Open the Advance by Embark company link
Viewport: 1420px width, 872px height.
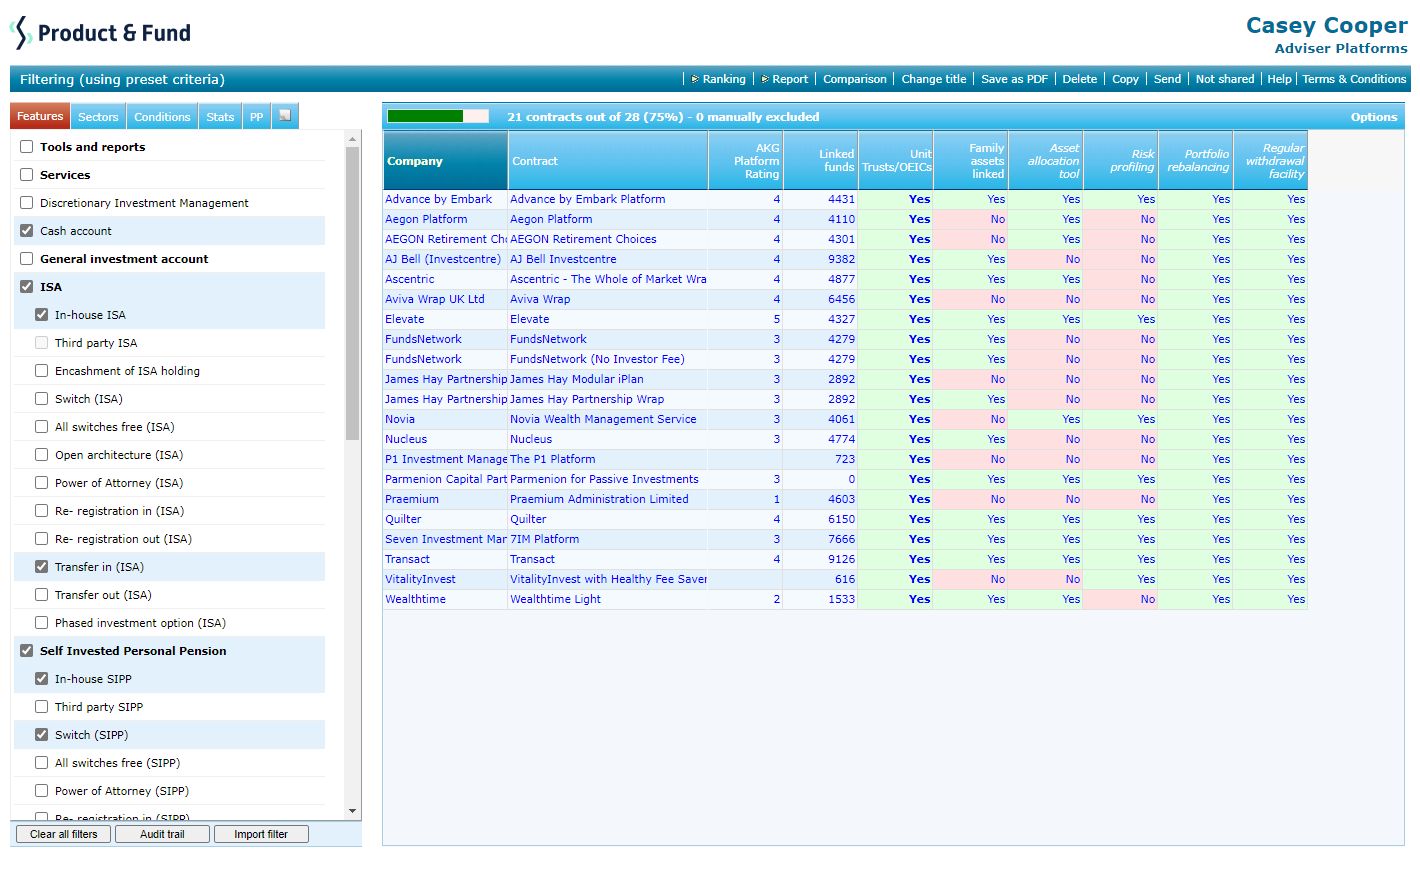coord(438,199)
